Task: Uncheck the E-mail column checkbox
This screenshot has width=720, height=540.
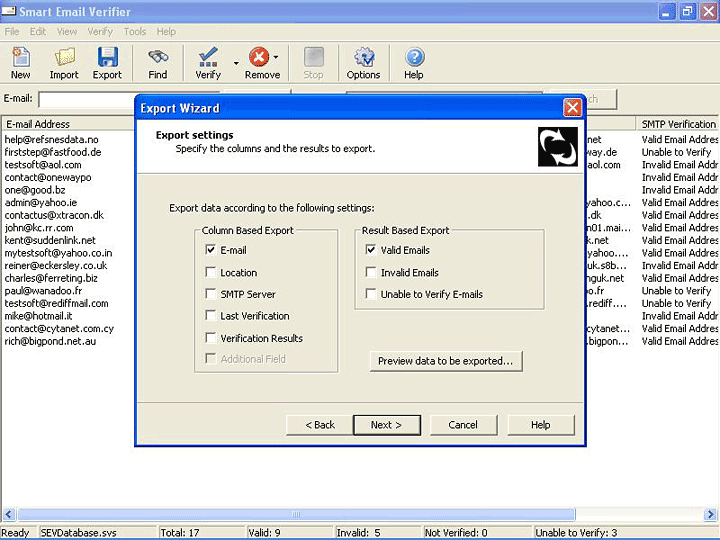Action: (211, 250)
